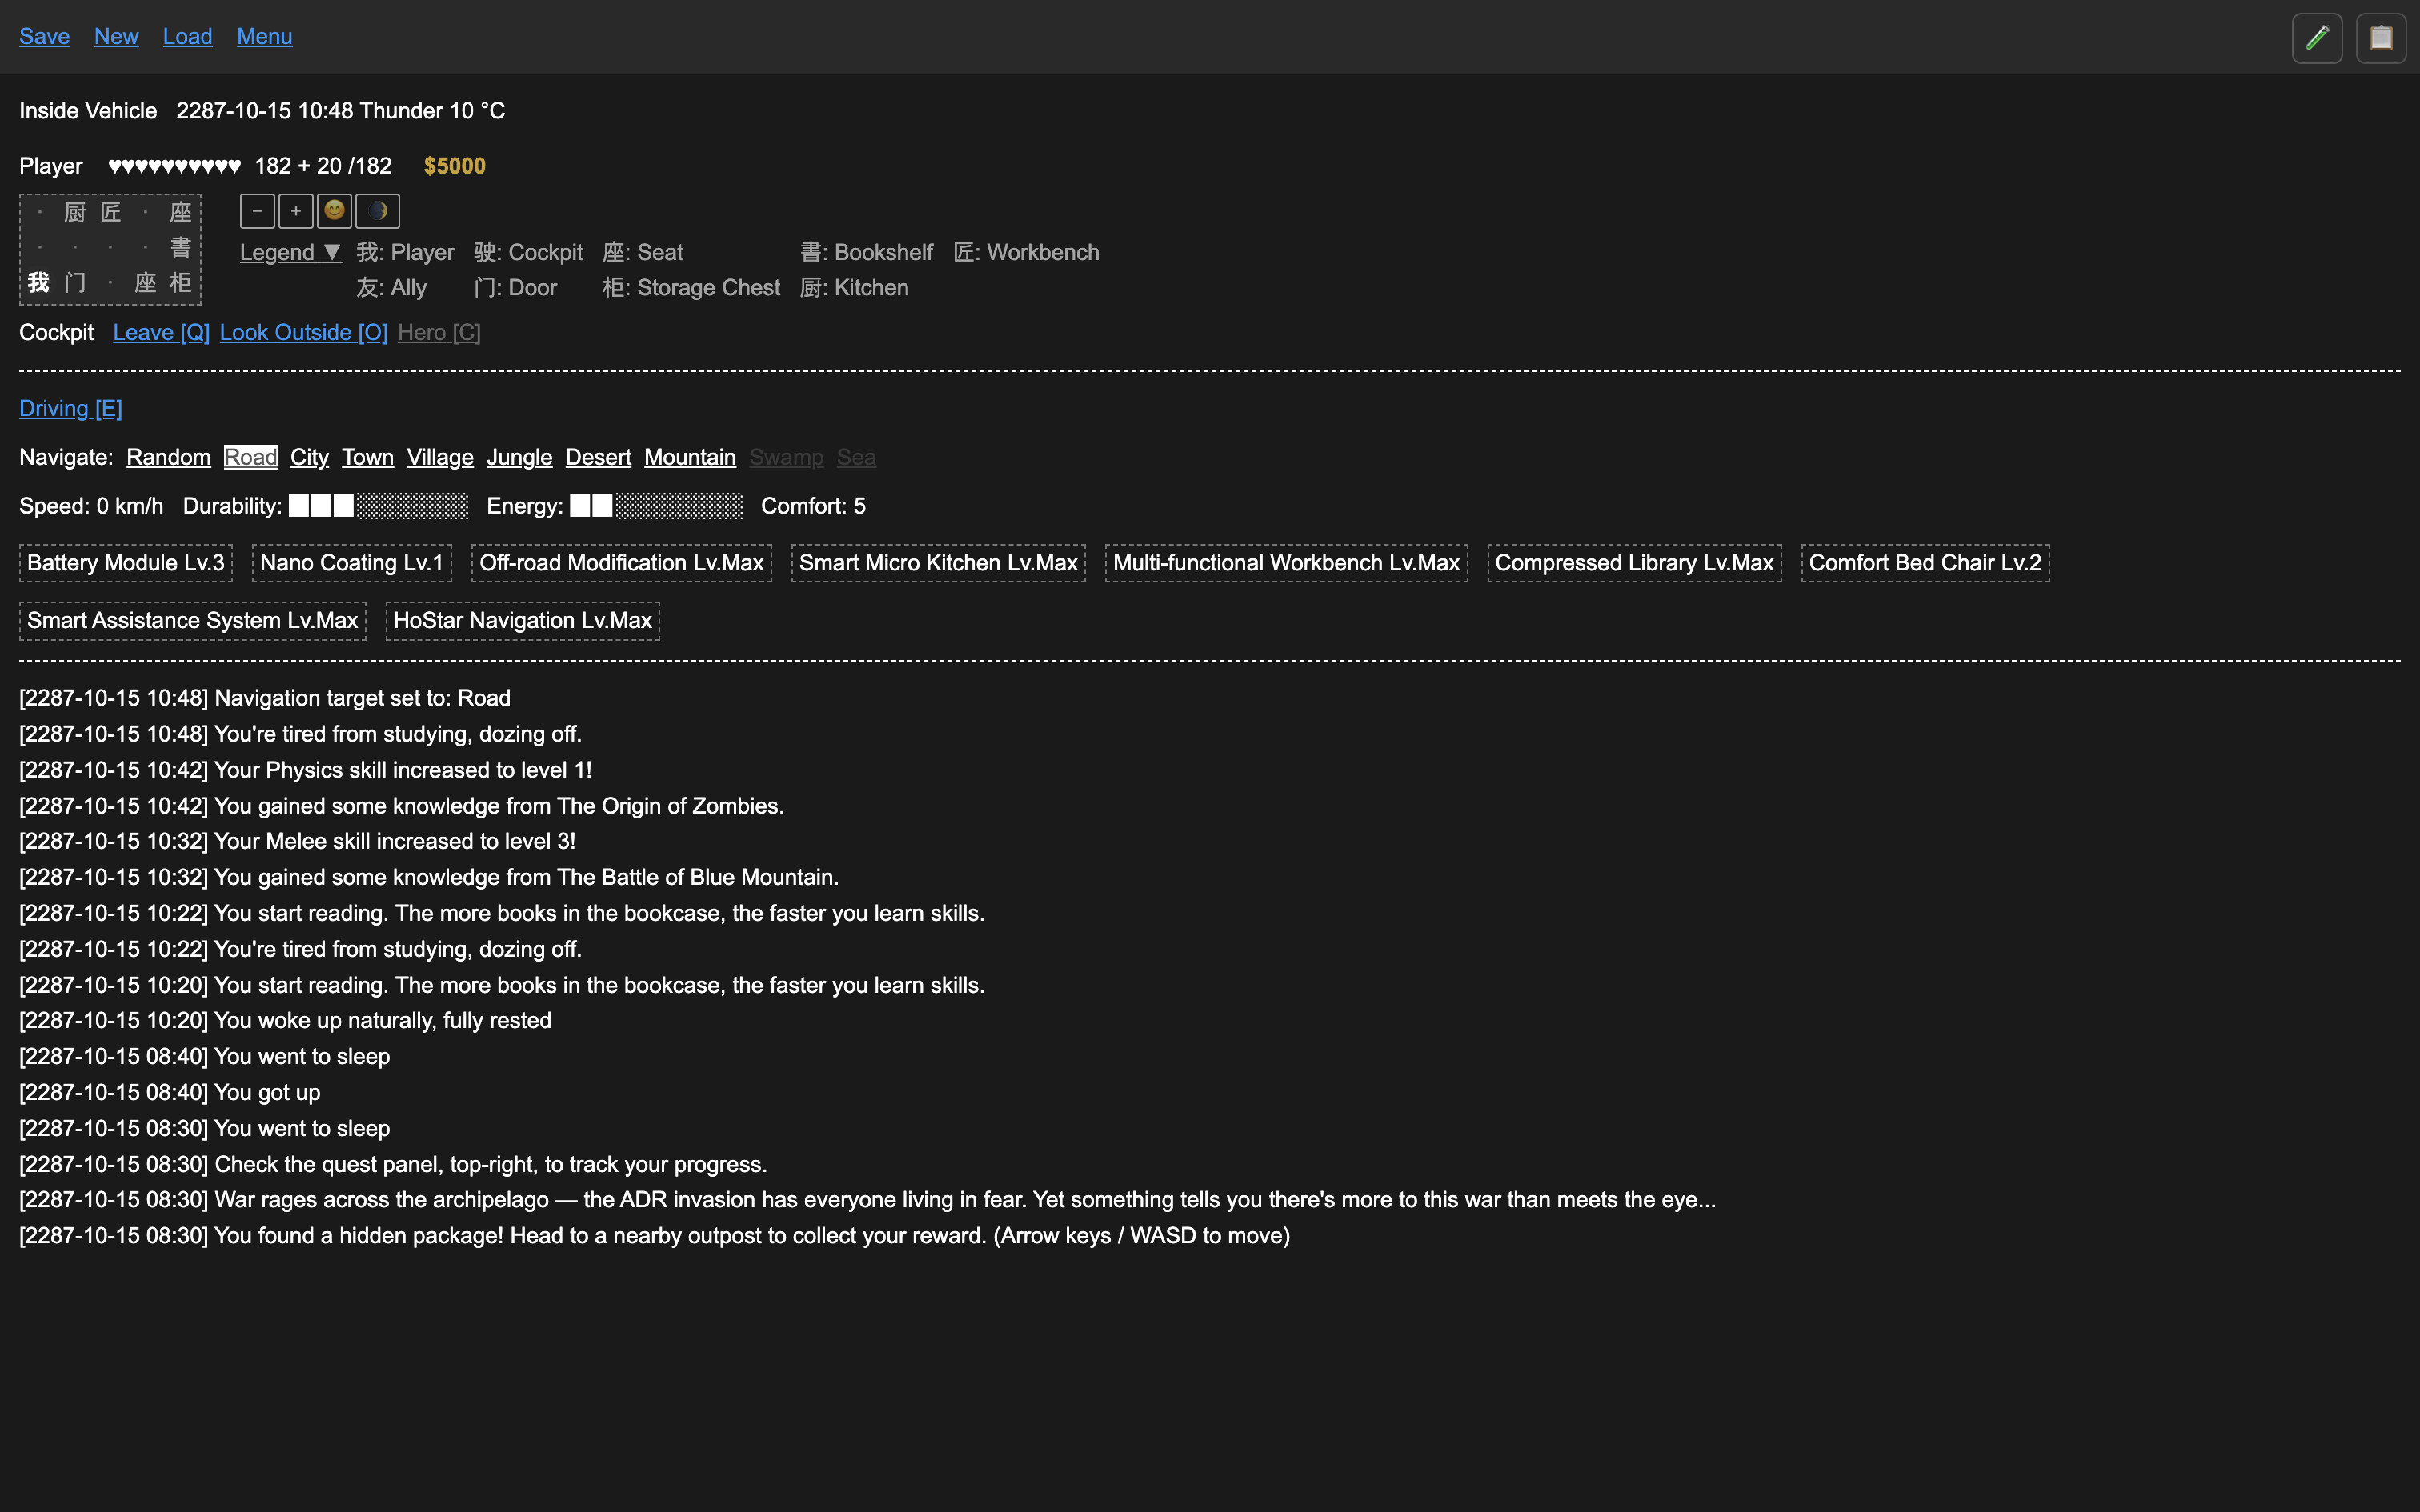Select the Seat tile above the Bookshelf
Viewport: 2420px width, 1512px height.
[180, 212]
